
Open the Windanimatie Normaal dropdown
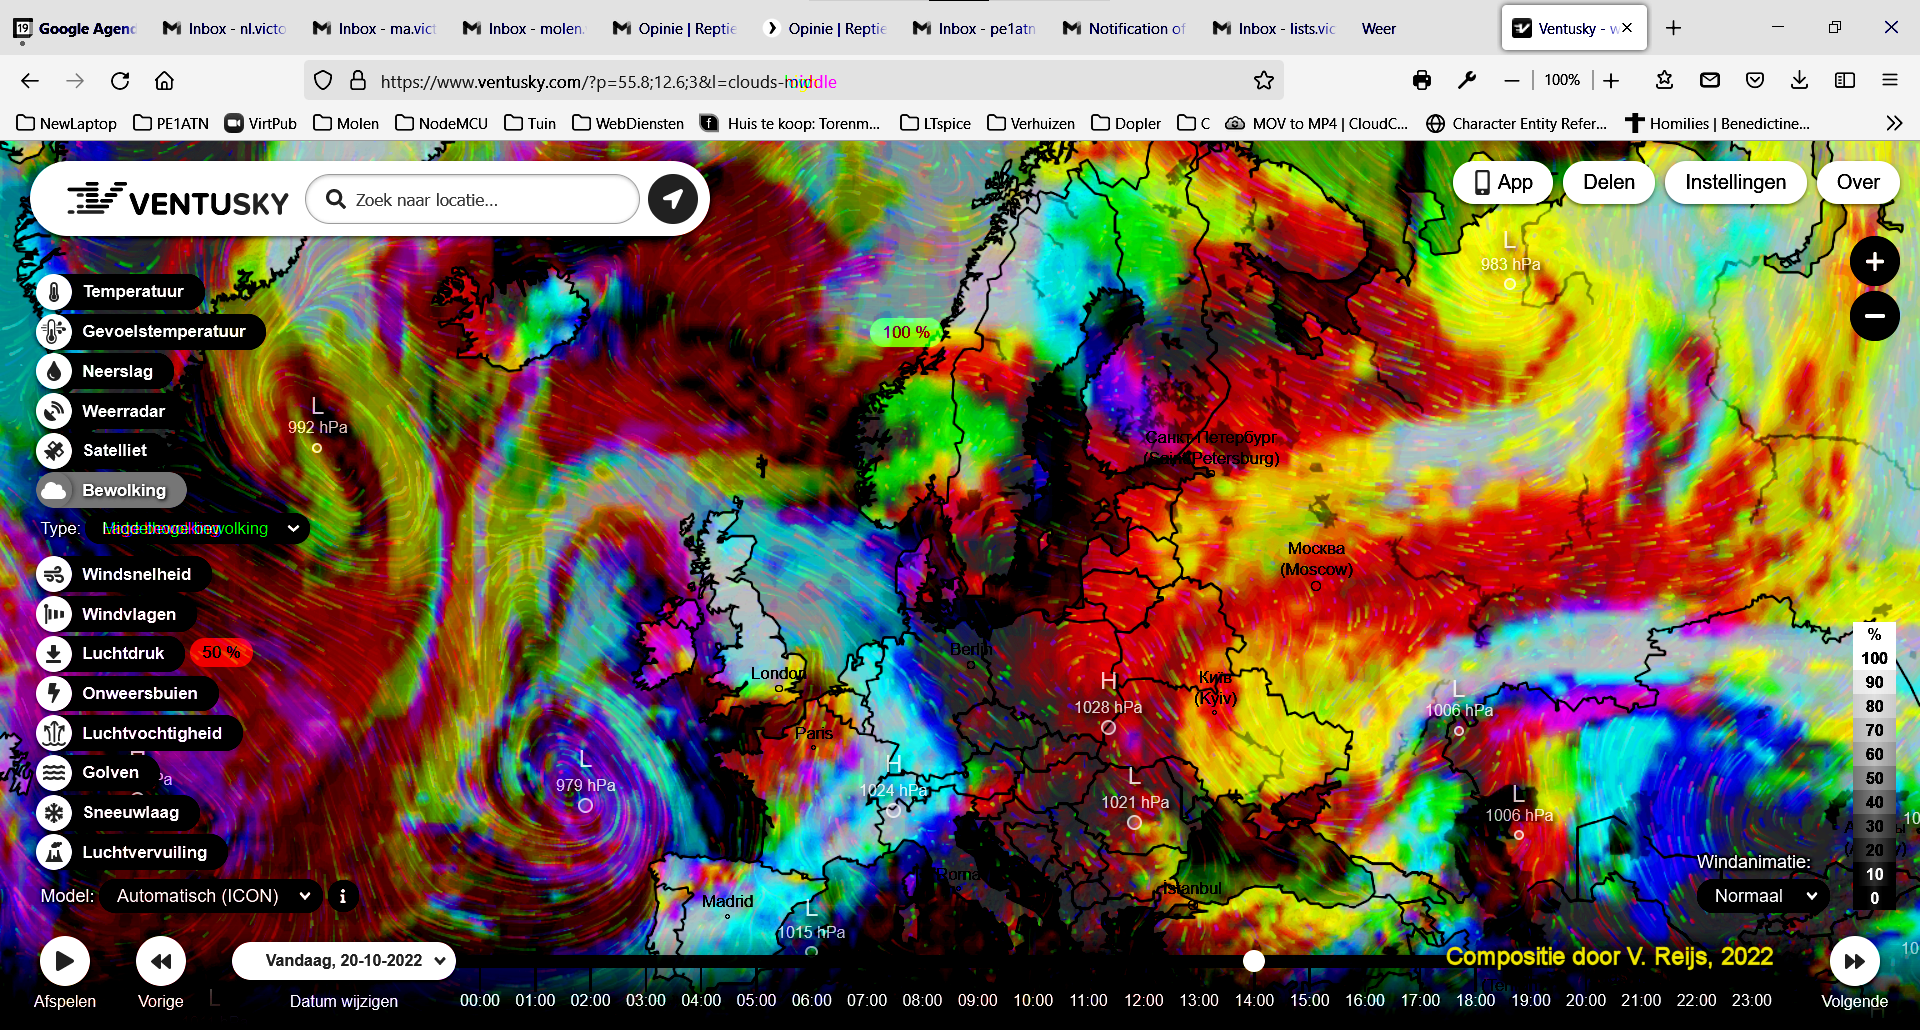point(1762,896)
